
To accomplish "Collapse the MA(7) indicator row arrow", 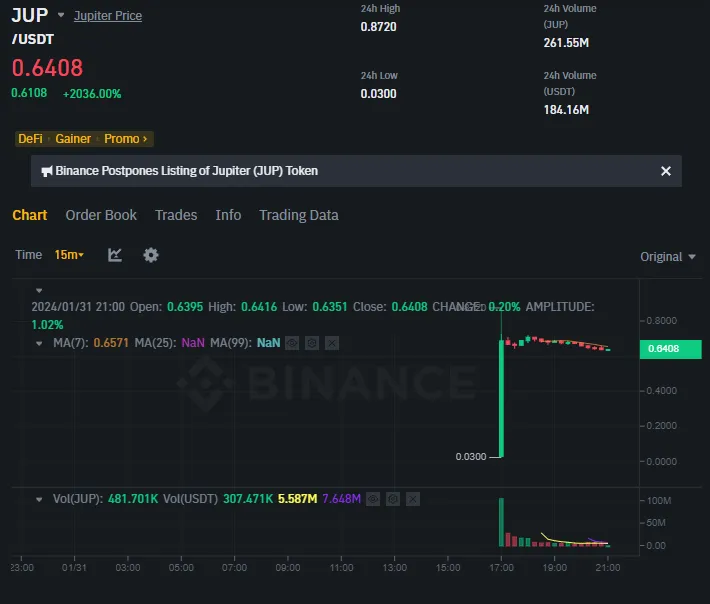I will coord(39,344).
